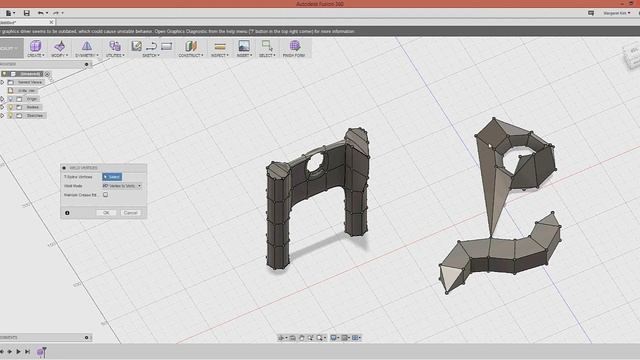Close the open document tab

point(51,22)
